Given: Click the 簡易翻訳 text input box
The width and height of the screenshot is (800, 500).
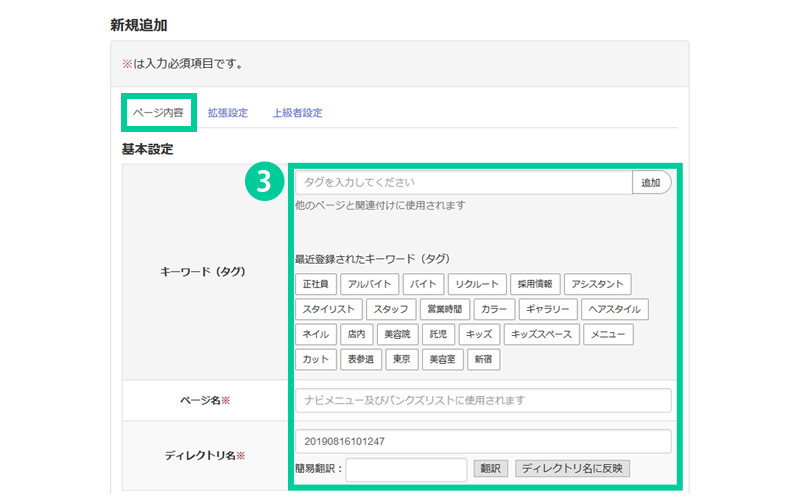Looking at the screenshot, I should click(406, 468).
